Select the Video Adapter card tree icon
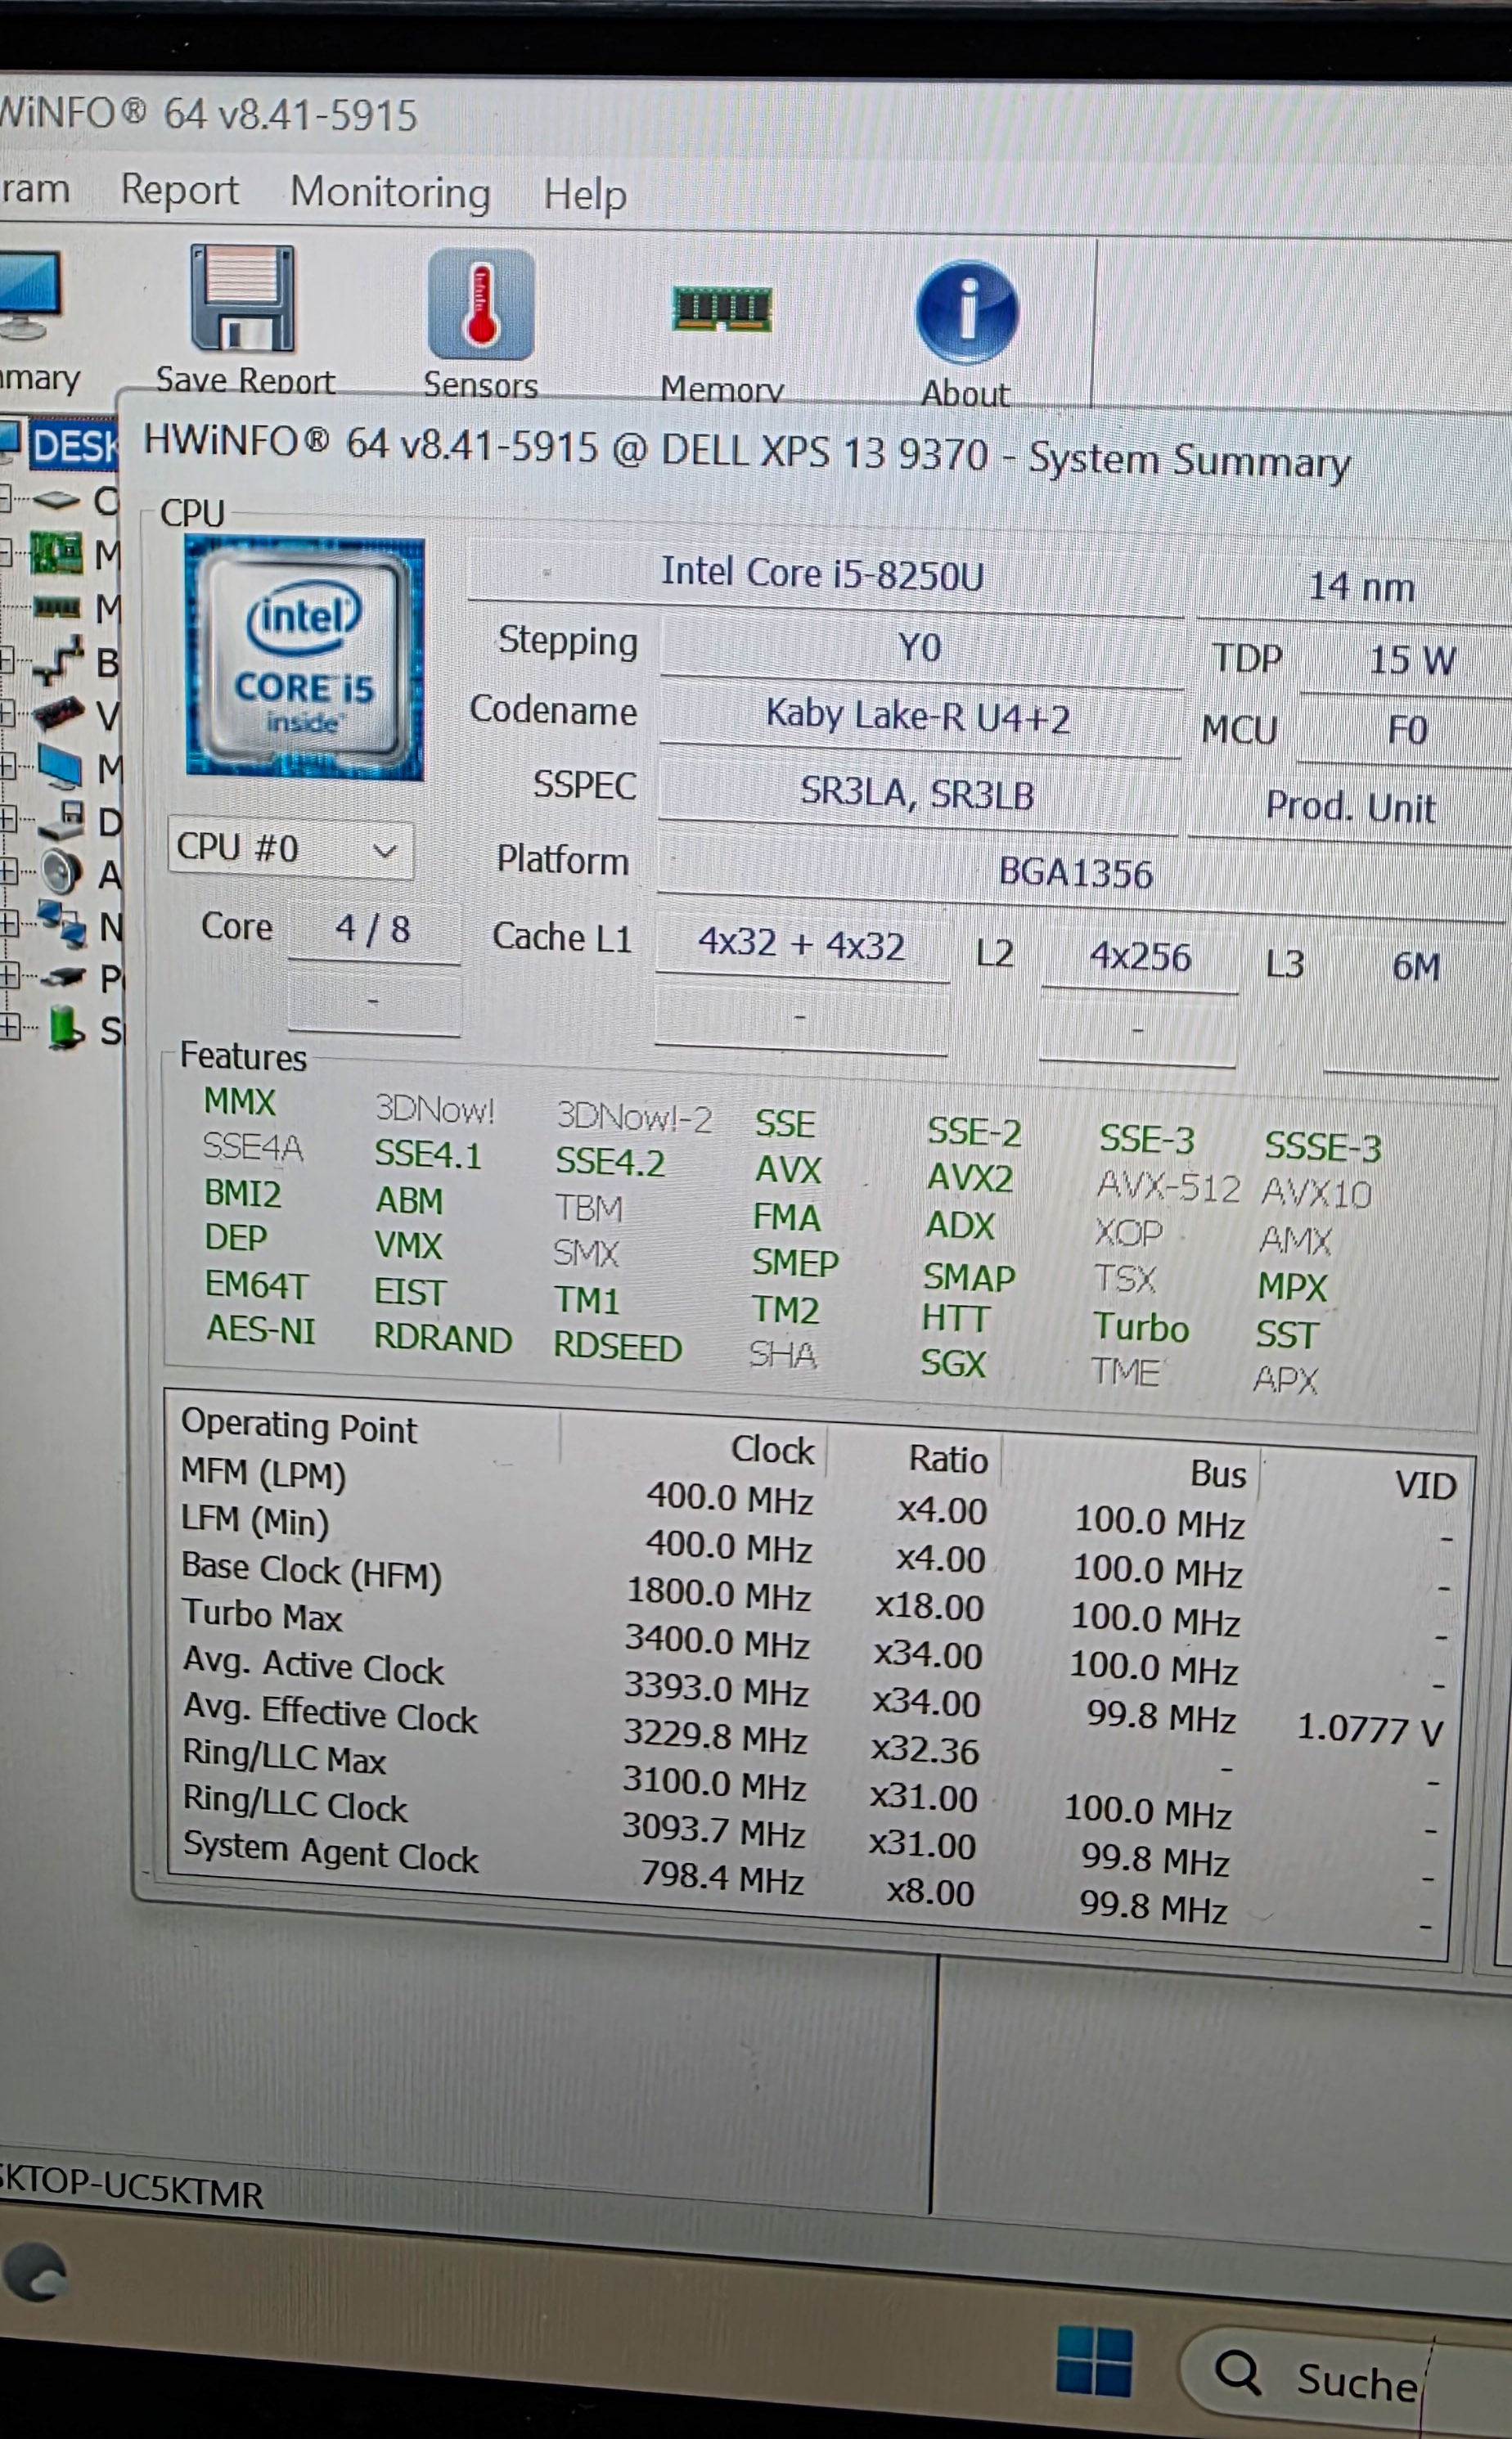Image resolution: width=1512 pixels, height=2439 pixels. 58,714
